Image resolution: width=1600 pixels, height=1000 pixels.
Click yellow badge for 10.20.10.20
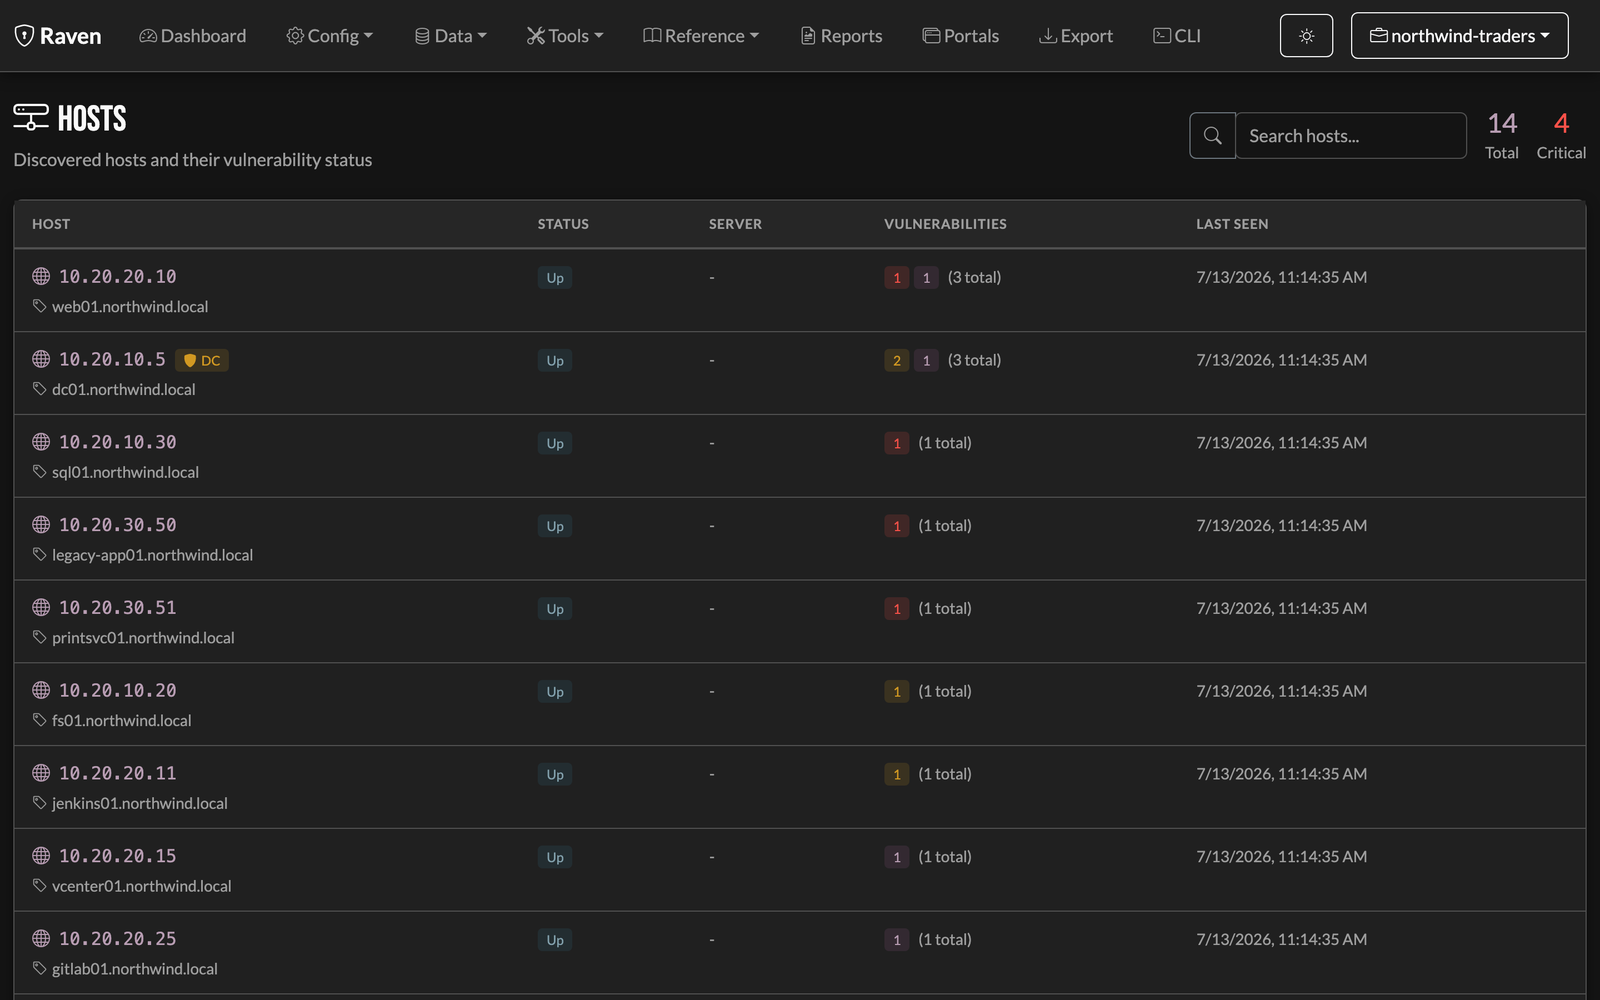(x=897, y=692)
